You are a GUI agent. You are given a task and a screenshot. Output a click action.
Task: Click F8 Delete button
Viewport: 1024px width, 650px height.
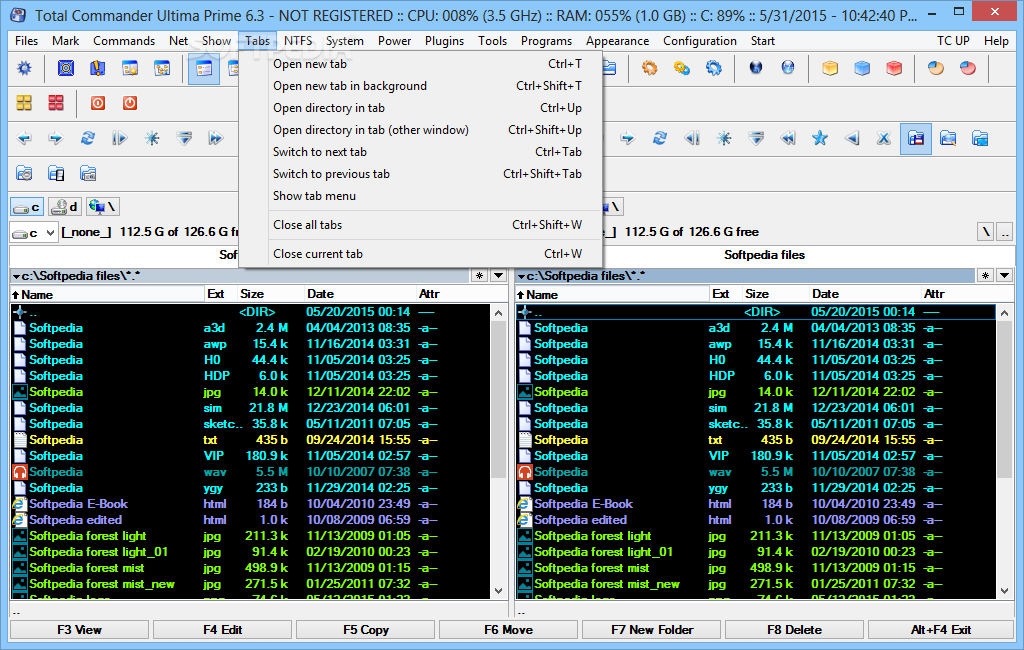coord(794,630)
